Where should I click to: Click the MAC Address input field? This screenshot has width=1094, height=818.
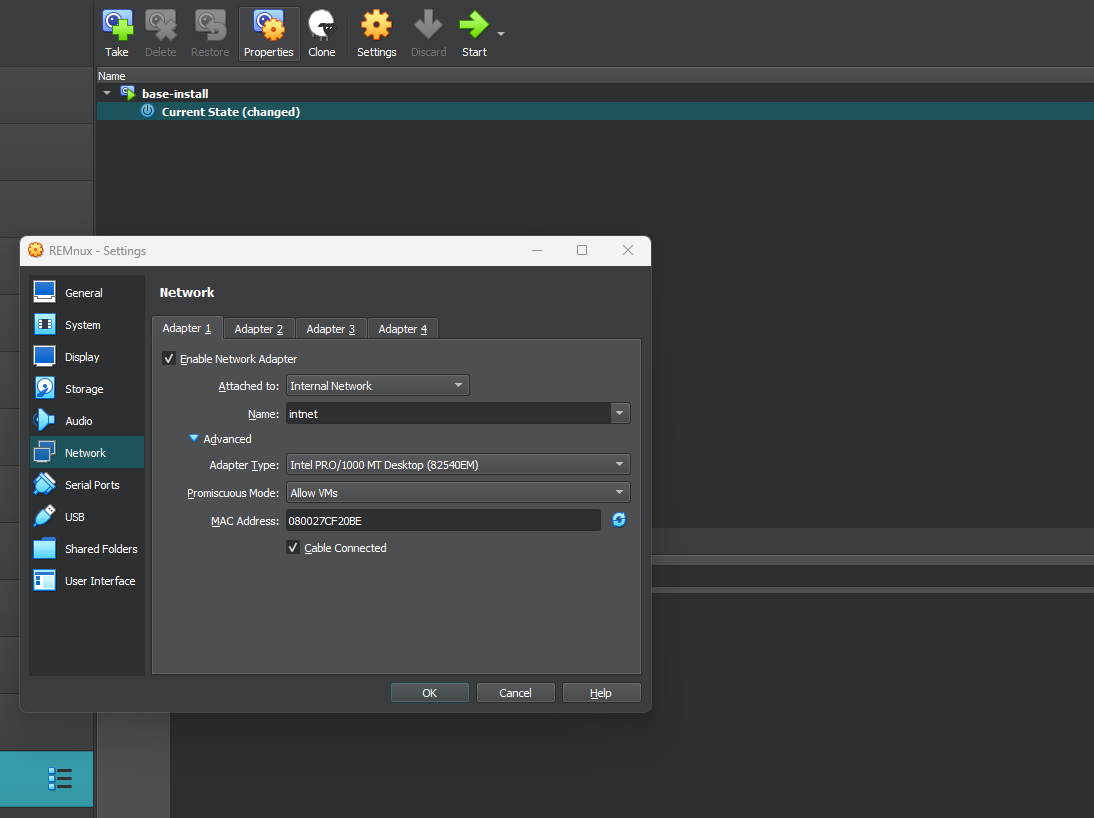pyautogui.click(x=443, y=520)
